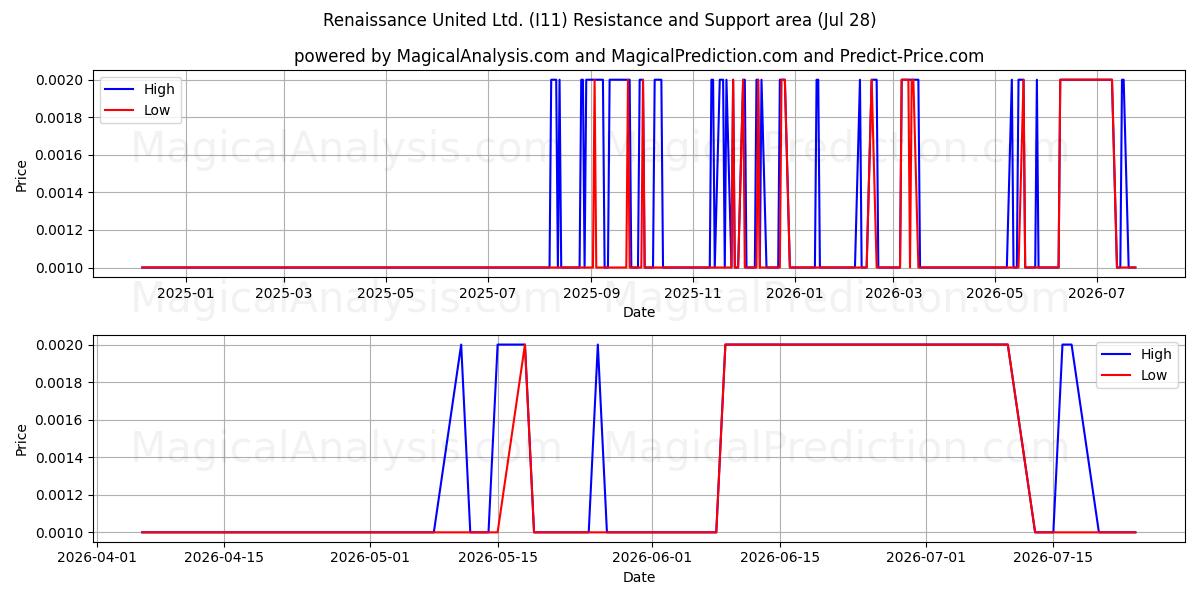Viewport: 1200px width, 600px height.
Task: Click the top chart 'Date' x-axis label
Action: (x=639, y=312)
